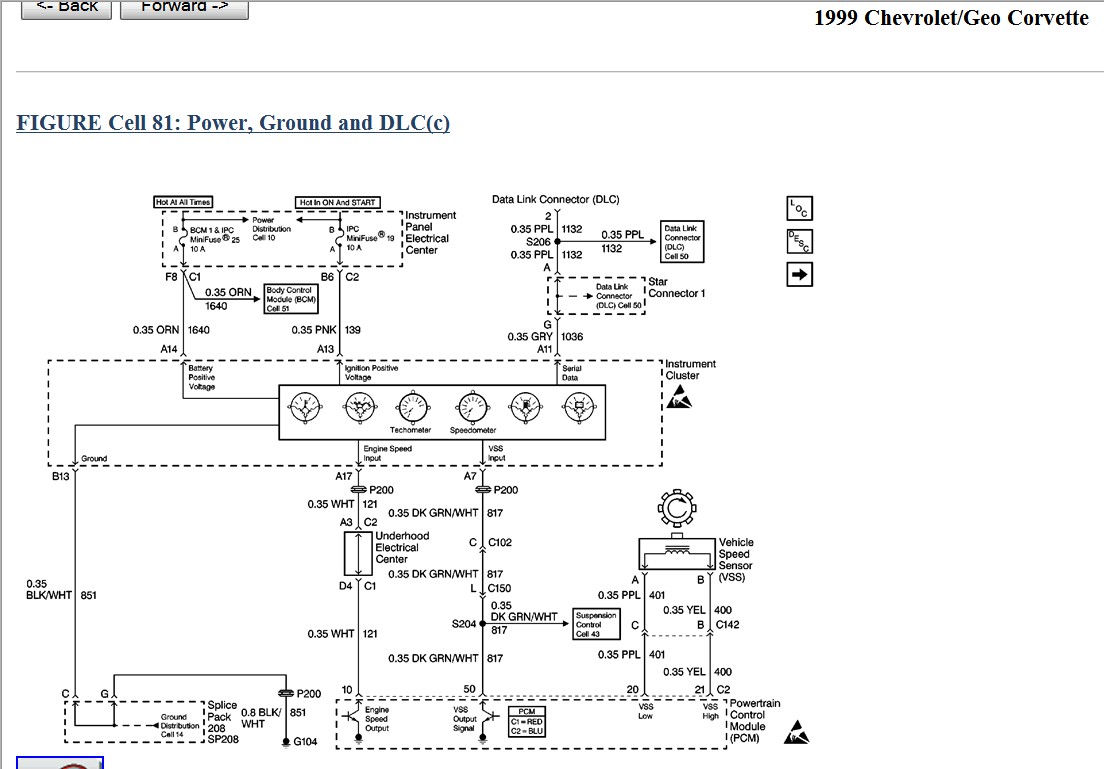Click the DESC description icon
1104x769 pixels.
pyautogui.click(x=799, y=241)
